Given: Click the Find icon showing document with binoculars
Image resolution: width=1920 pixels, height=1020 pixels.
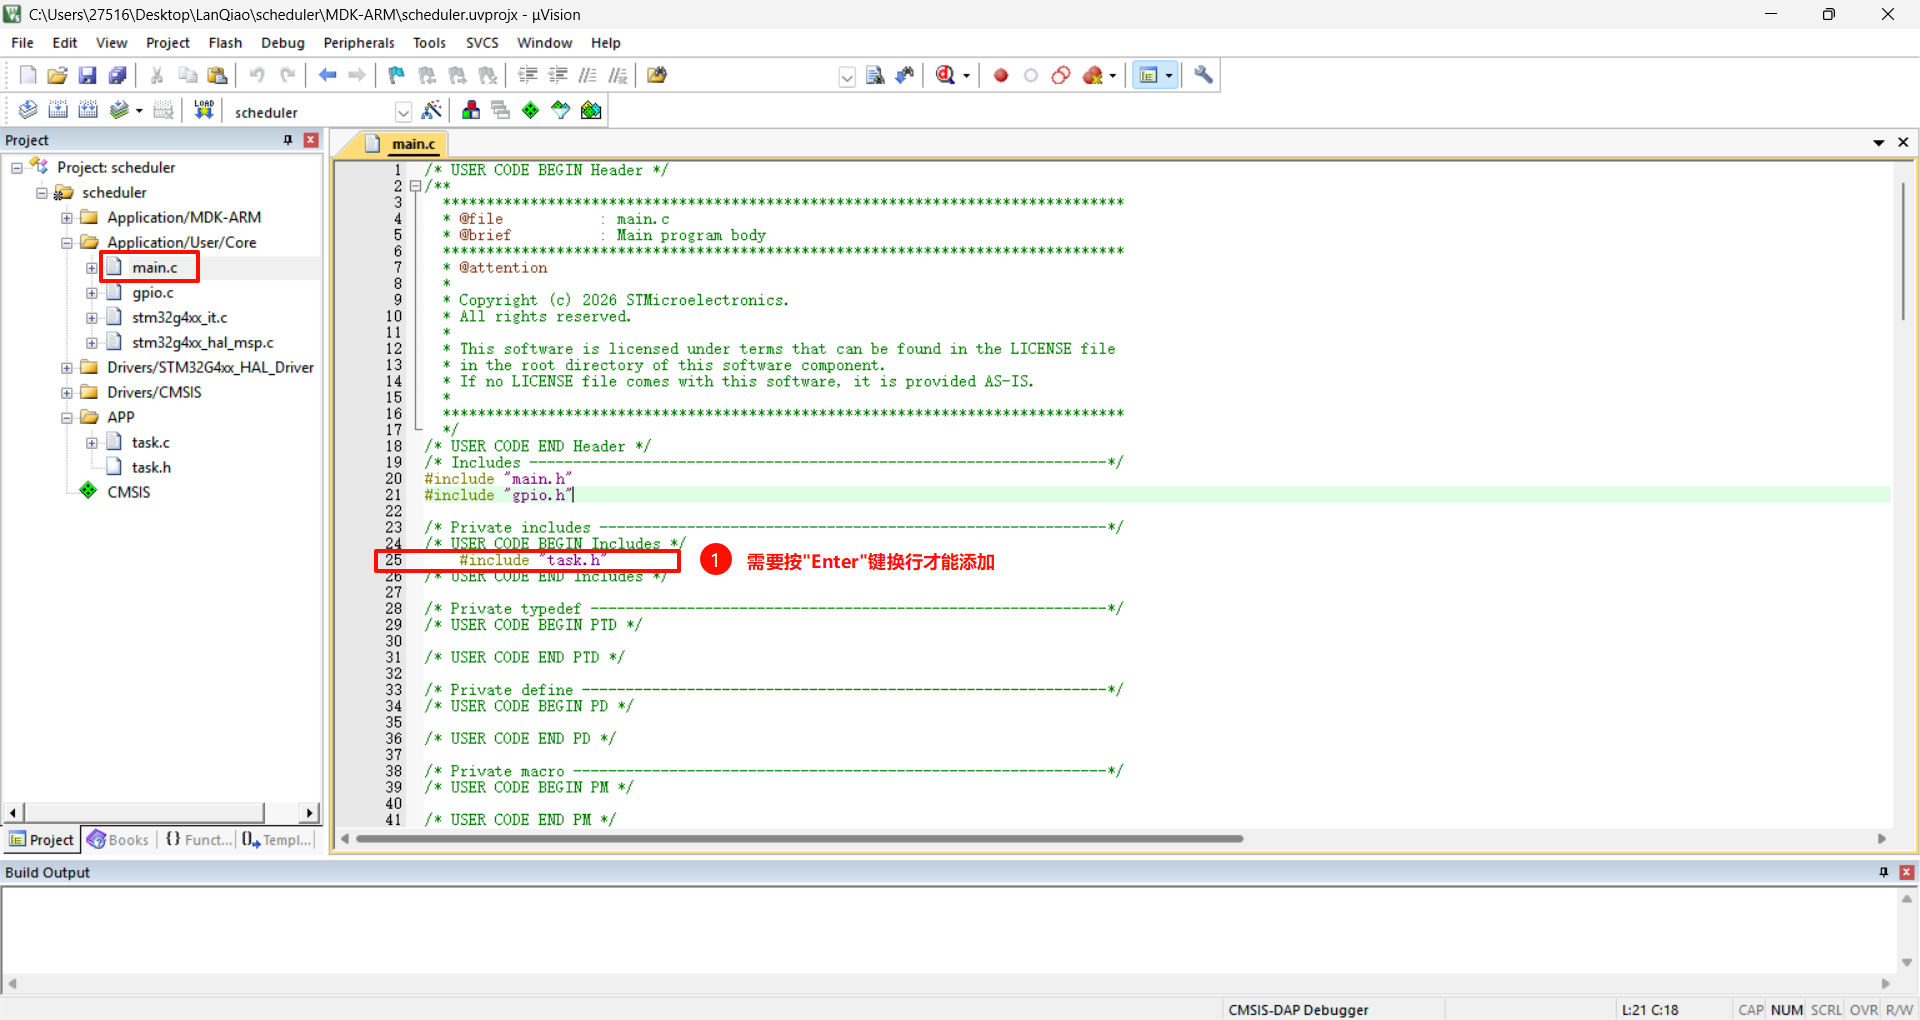Looking at the screenshot, I should pos(875,75).
